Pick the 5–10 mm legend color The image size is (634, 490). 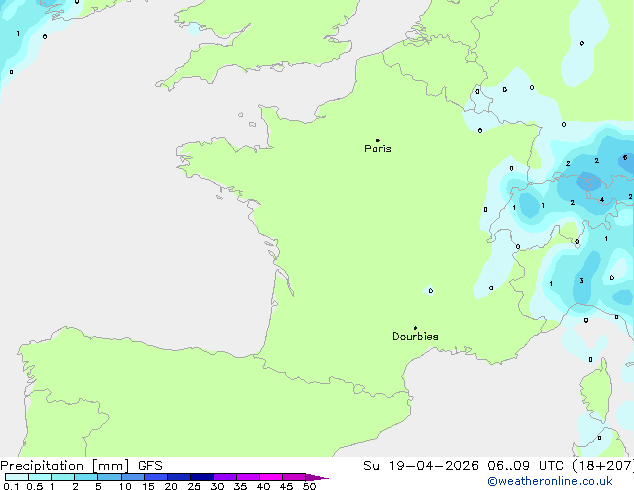coord(109,477)
